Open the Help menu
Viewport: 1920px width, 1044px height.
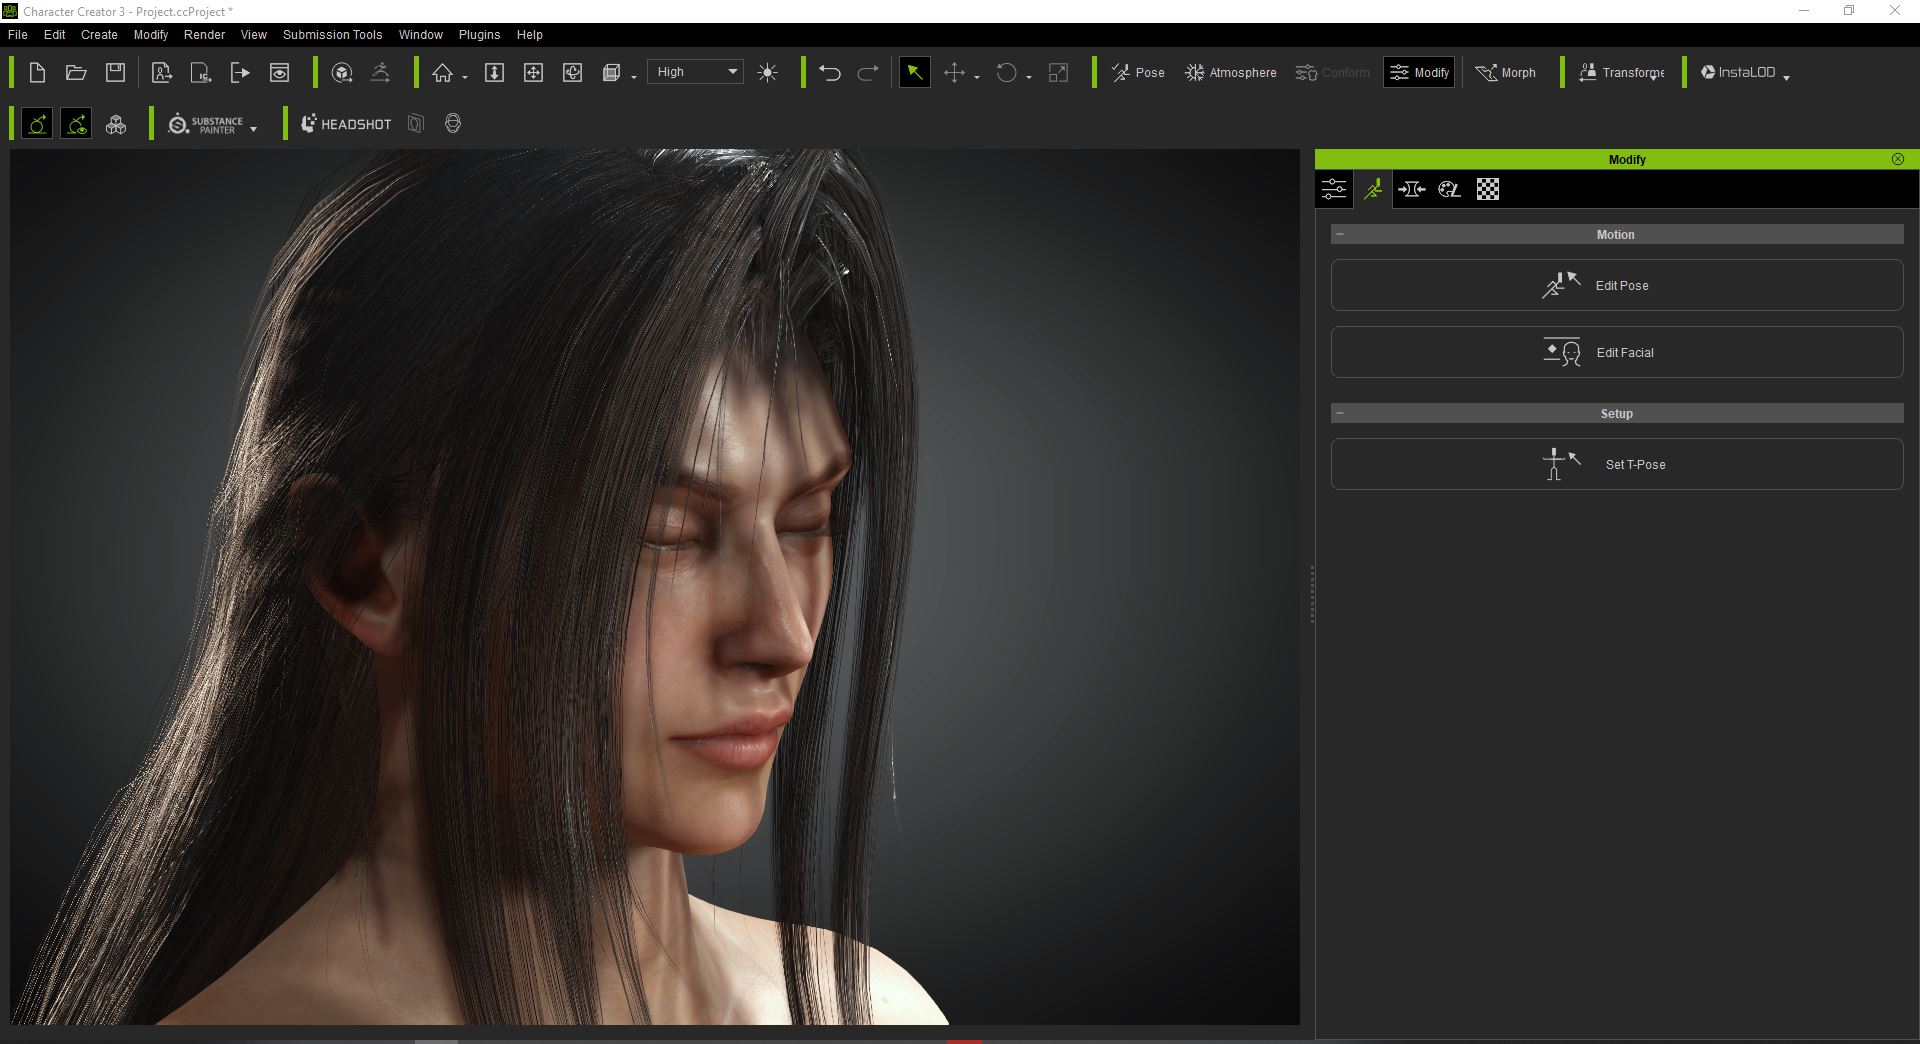click(530, 34)
